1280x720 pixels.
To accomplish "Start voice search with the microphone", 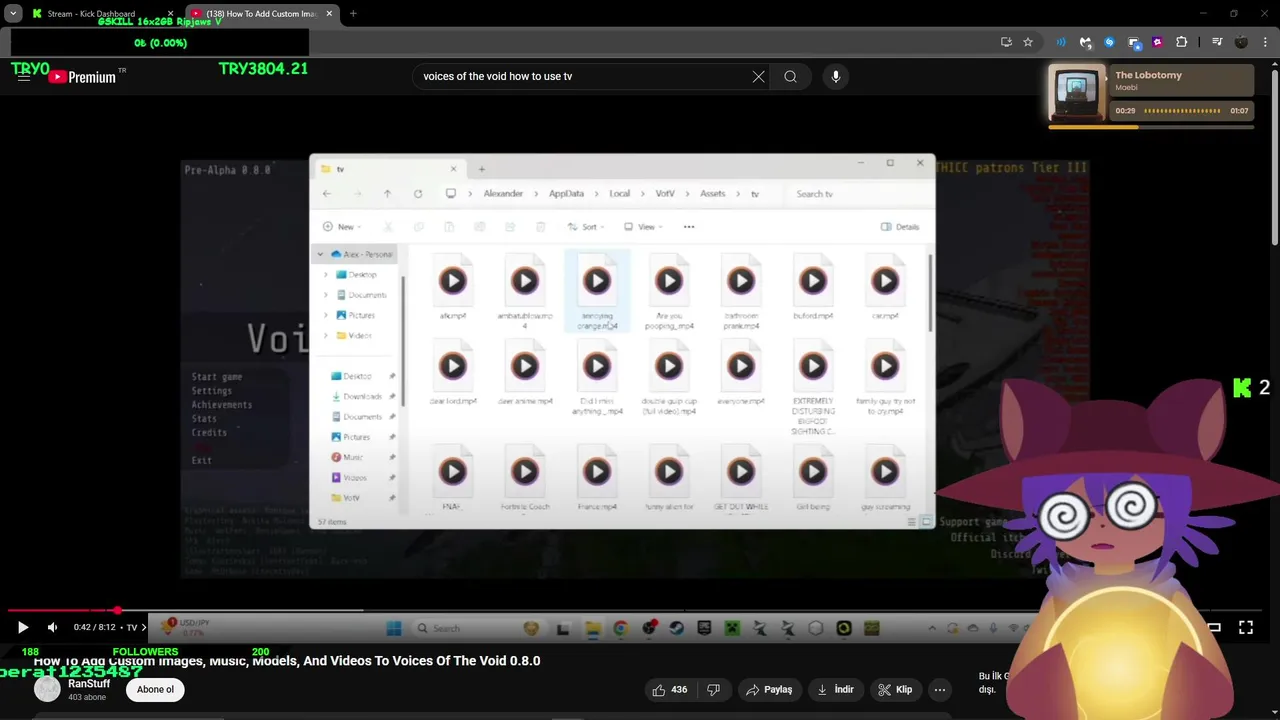I will click(836, 76).
